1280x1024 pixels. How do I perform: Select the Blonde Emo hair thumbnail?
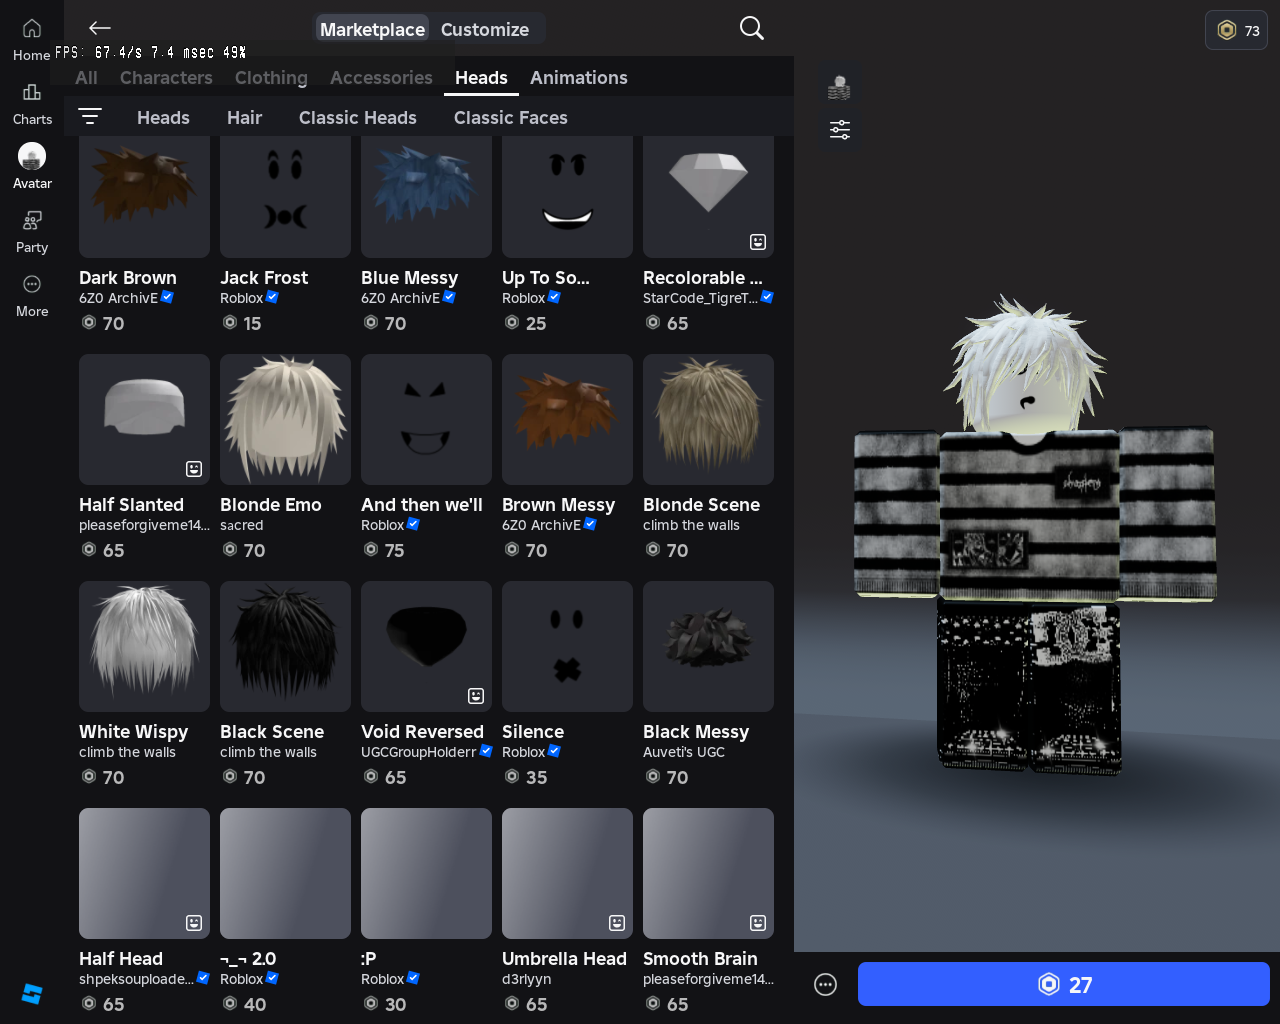(x=285, y=419)
